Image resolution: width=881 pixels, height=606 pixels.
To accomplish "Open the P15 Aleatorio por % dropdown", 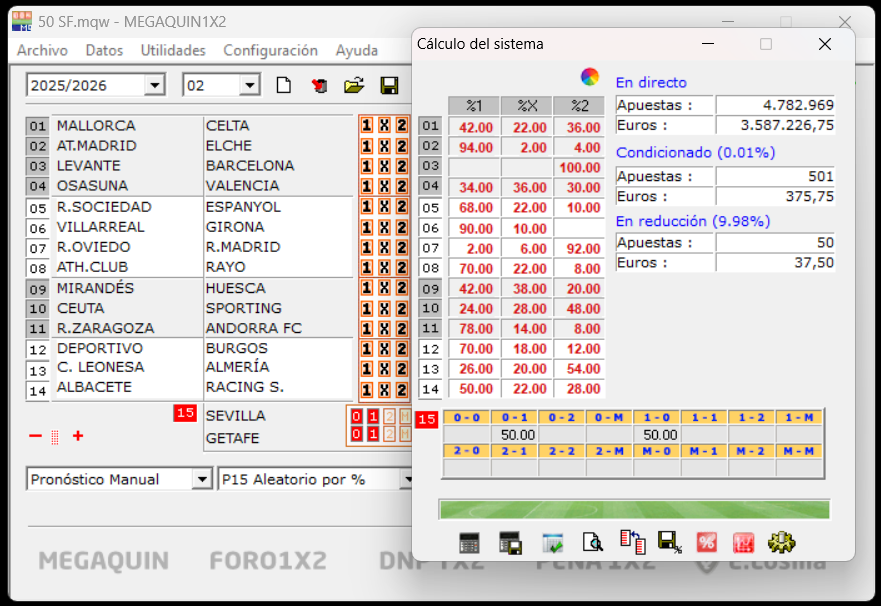I will 408,479.
